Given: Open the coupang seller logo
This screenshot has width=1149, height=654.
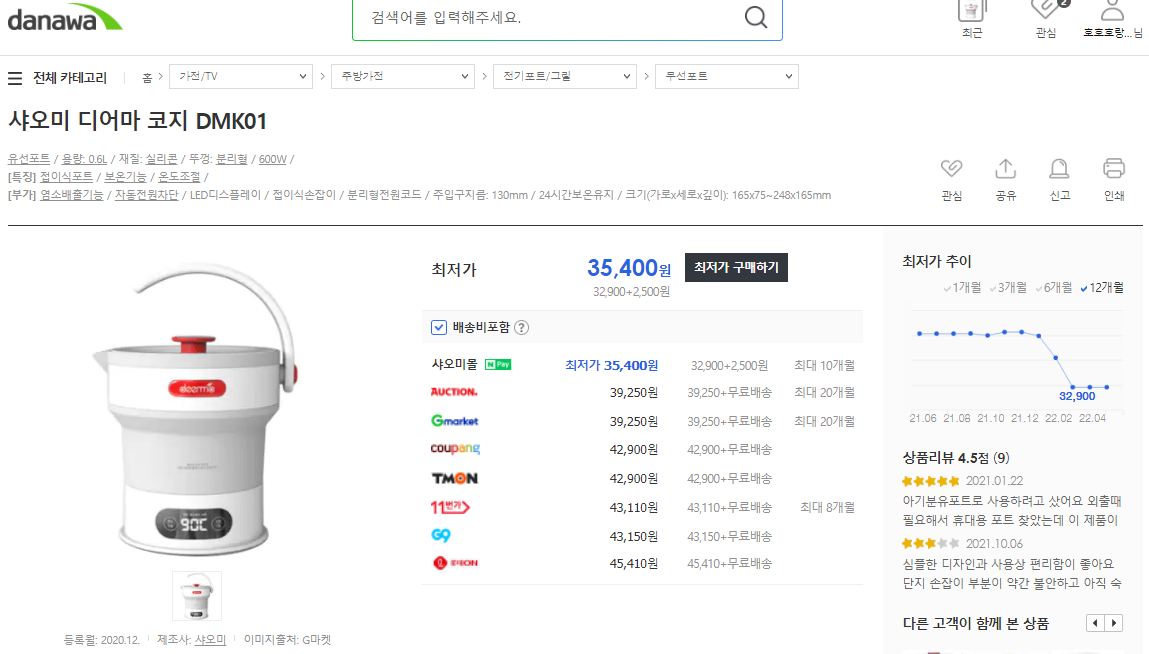Looking at the screenshot, I should click(455, 448).
